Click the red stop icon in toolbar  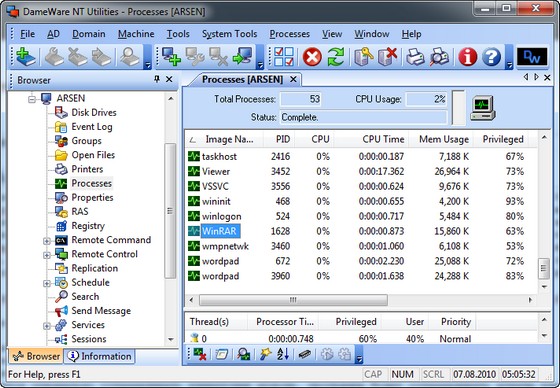coord(312,57)
